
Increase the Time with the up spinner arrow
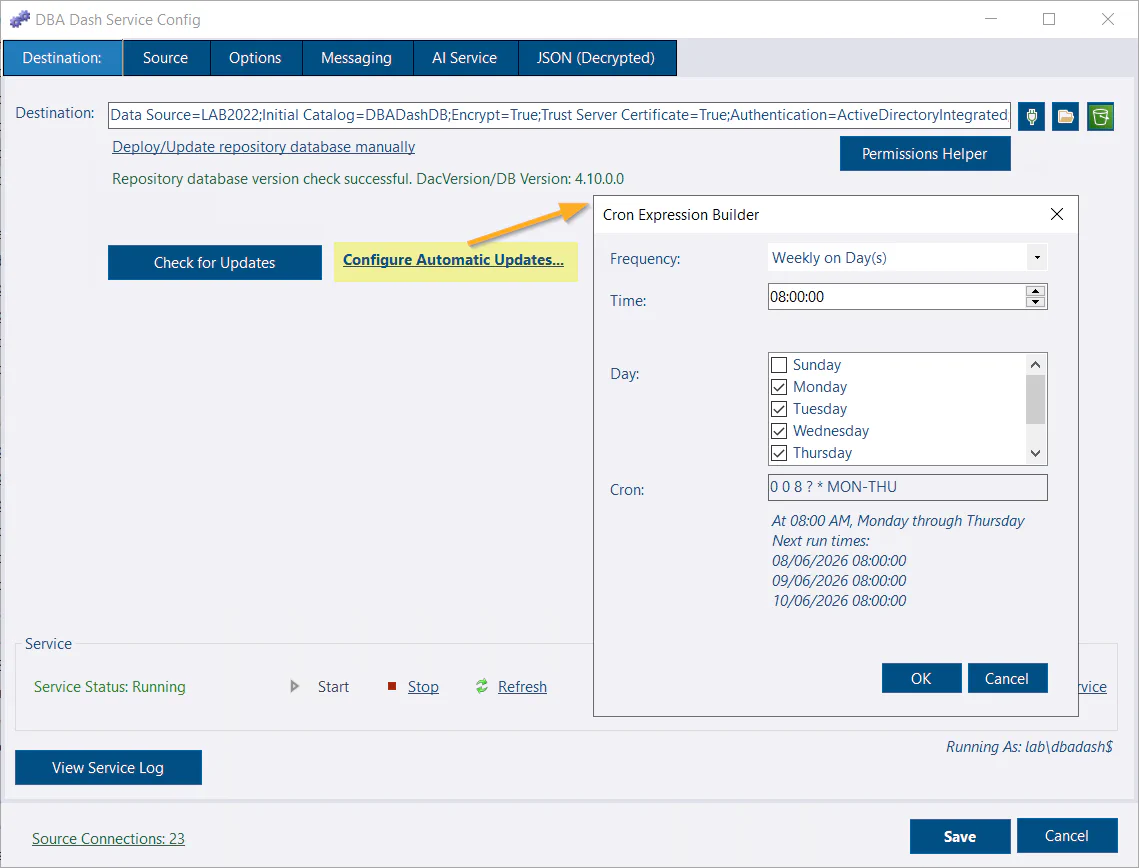pos(1035,291)
